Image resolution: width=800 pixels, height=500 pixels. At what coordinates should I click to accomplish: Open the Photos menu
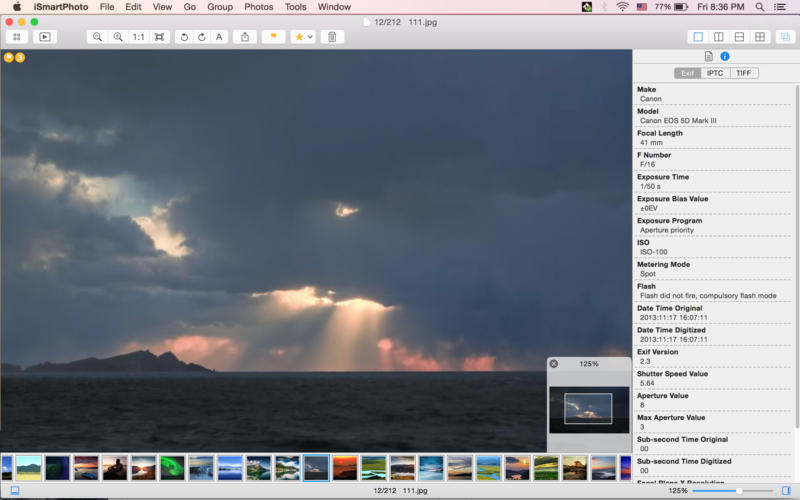click(258, 7)
